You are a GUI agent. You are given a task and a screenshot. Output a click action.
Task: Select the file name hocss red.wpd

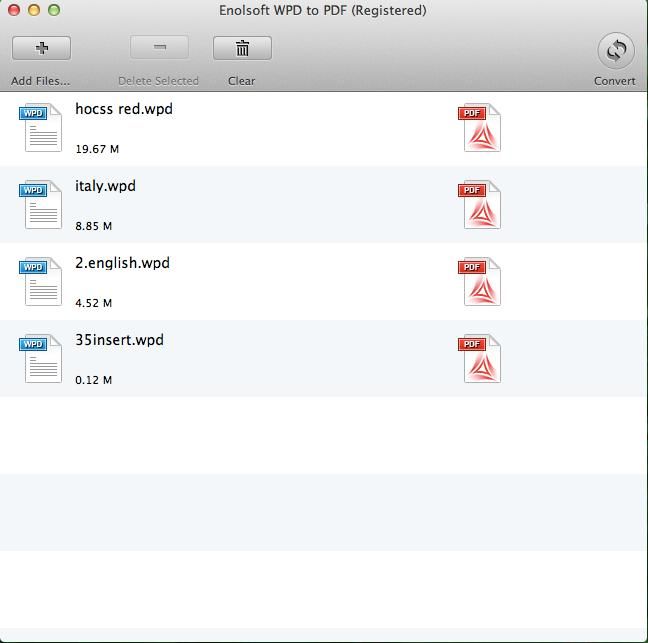(124, 109)
